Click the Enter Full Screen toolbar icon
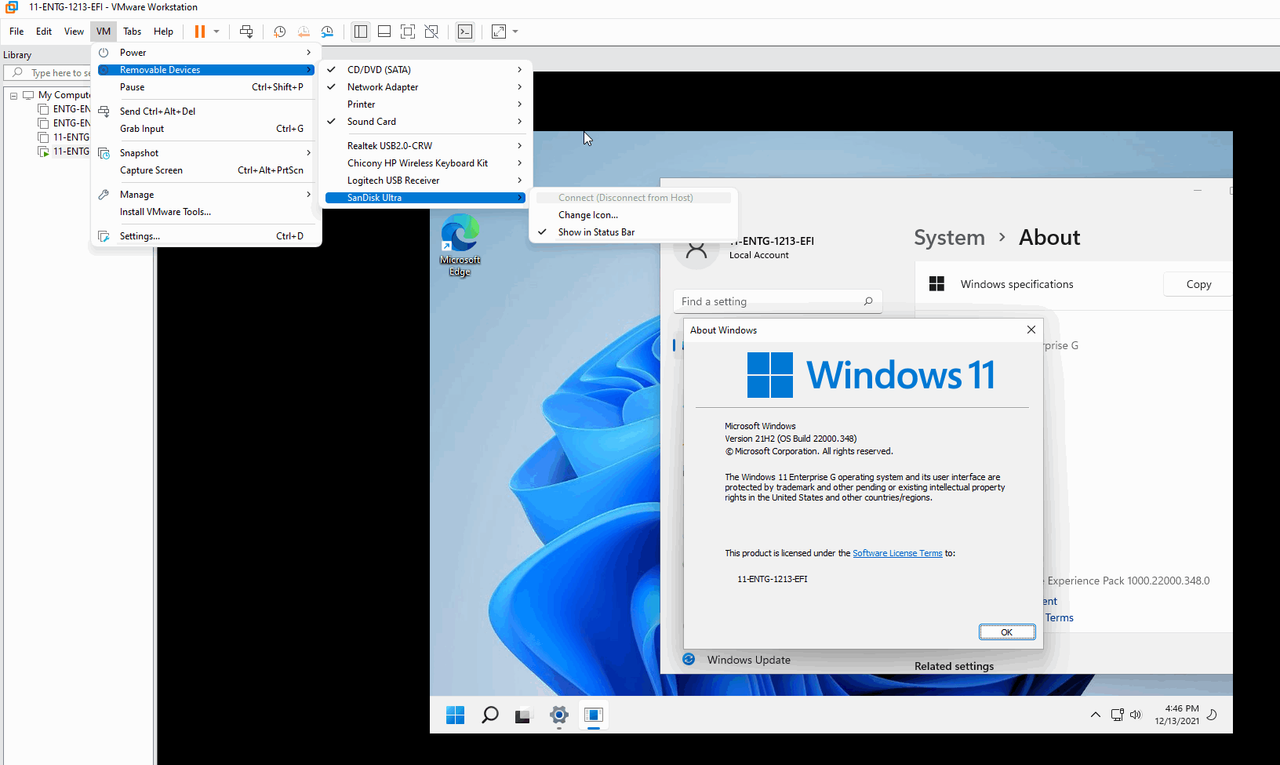Image resolution: width=1280 pixels, height=765 pixels. pyautogui.click(x=408, y=31)
